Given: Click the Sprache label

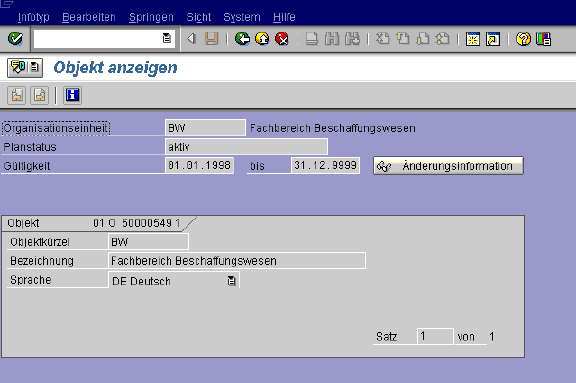Looking at the screenshot, I should 31,280.
